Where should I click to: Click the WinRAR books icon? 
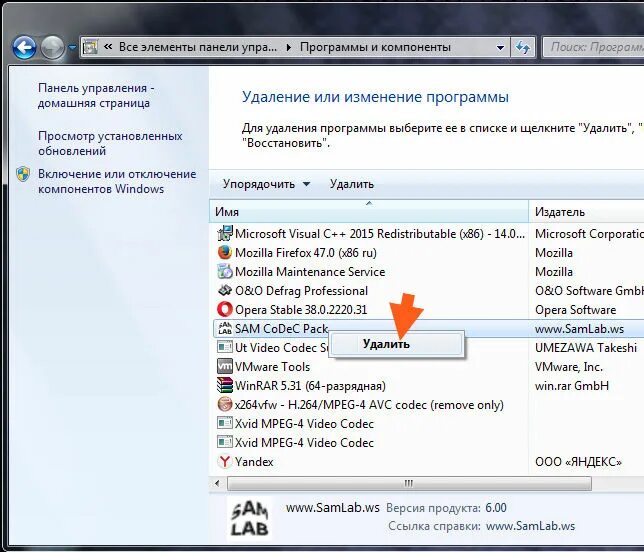tap(225, 385)
